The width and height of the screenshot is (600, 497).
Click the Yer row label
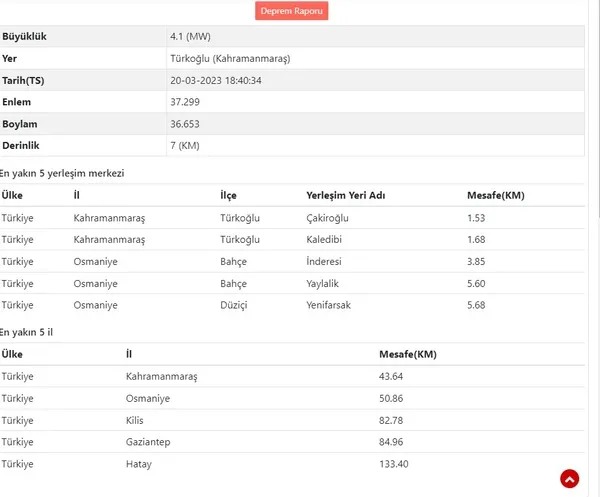click(x=9, y=59)
